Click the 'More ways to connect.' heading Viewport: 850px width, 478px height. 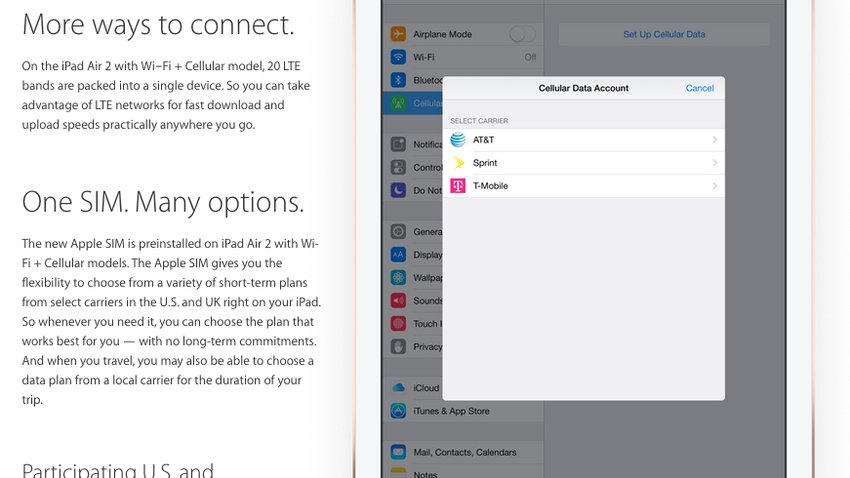[x=158, y=25]
